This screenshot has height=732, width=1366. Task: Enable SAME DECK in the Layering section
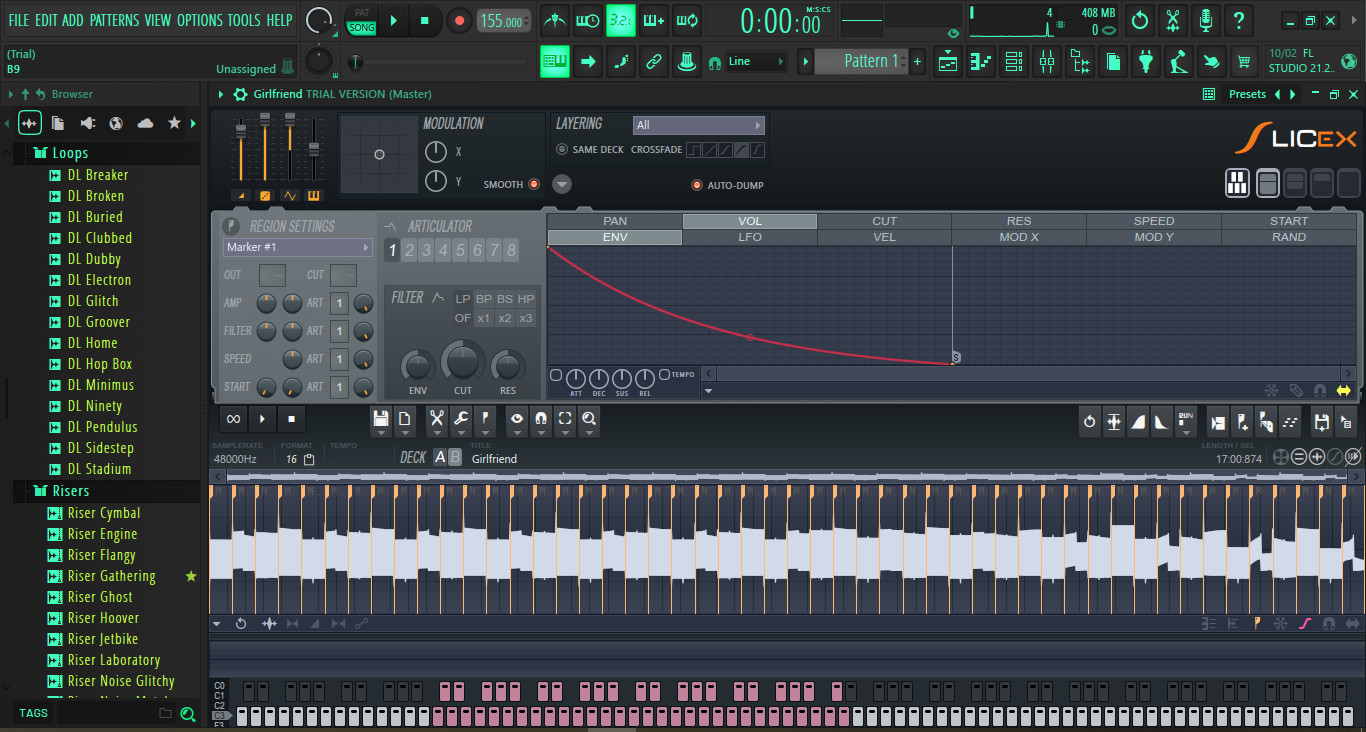562,149
